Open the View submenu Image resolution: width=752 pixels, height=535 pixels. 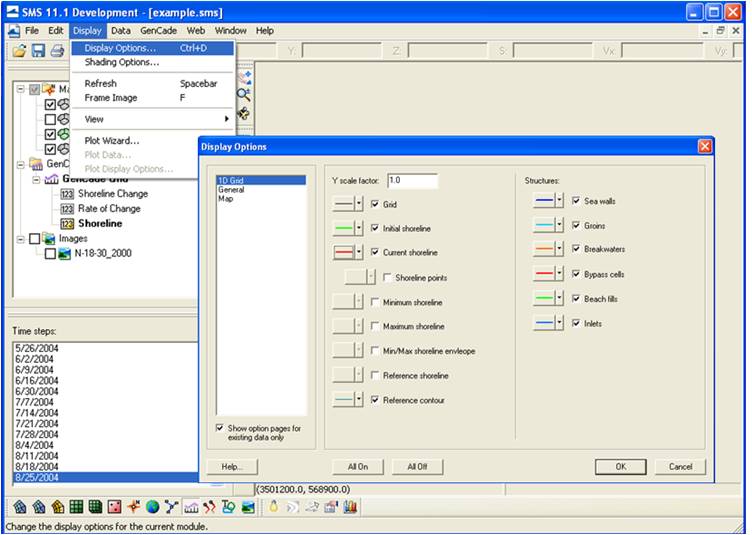pos(152,119)
